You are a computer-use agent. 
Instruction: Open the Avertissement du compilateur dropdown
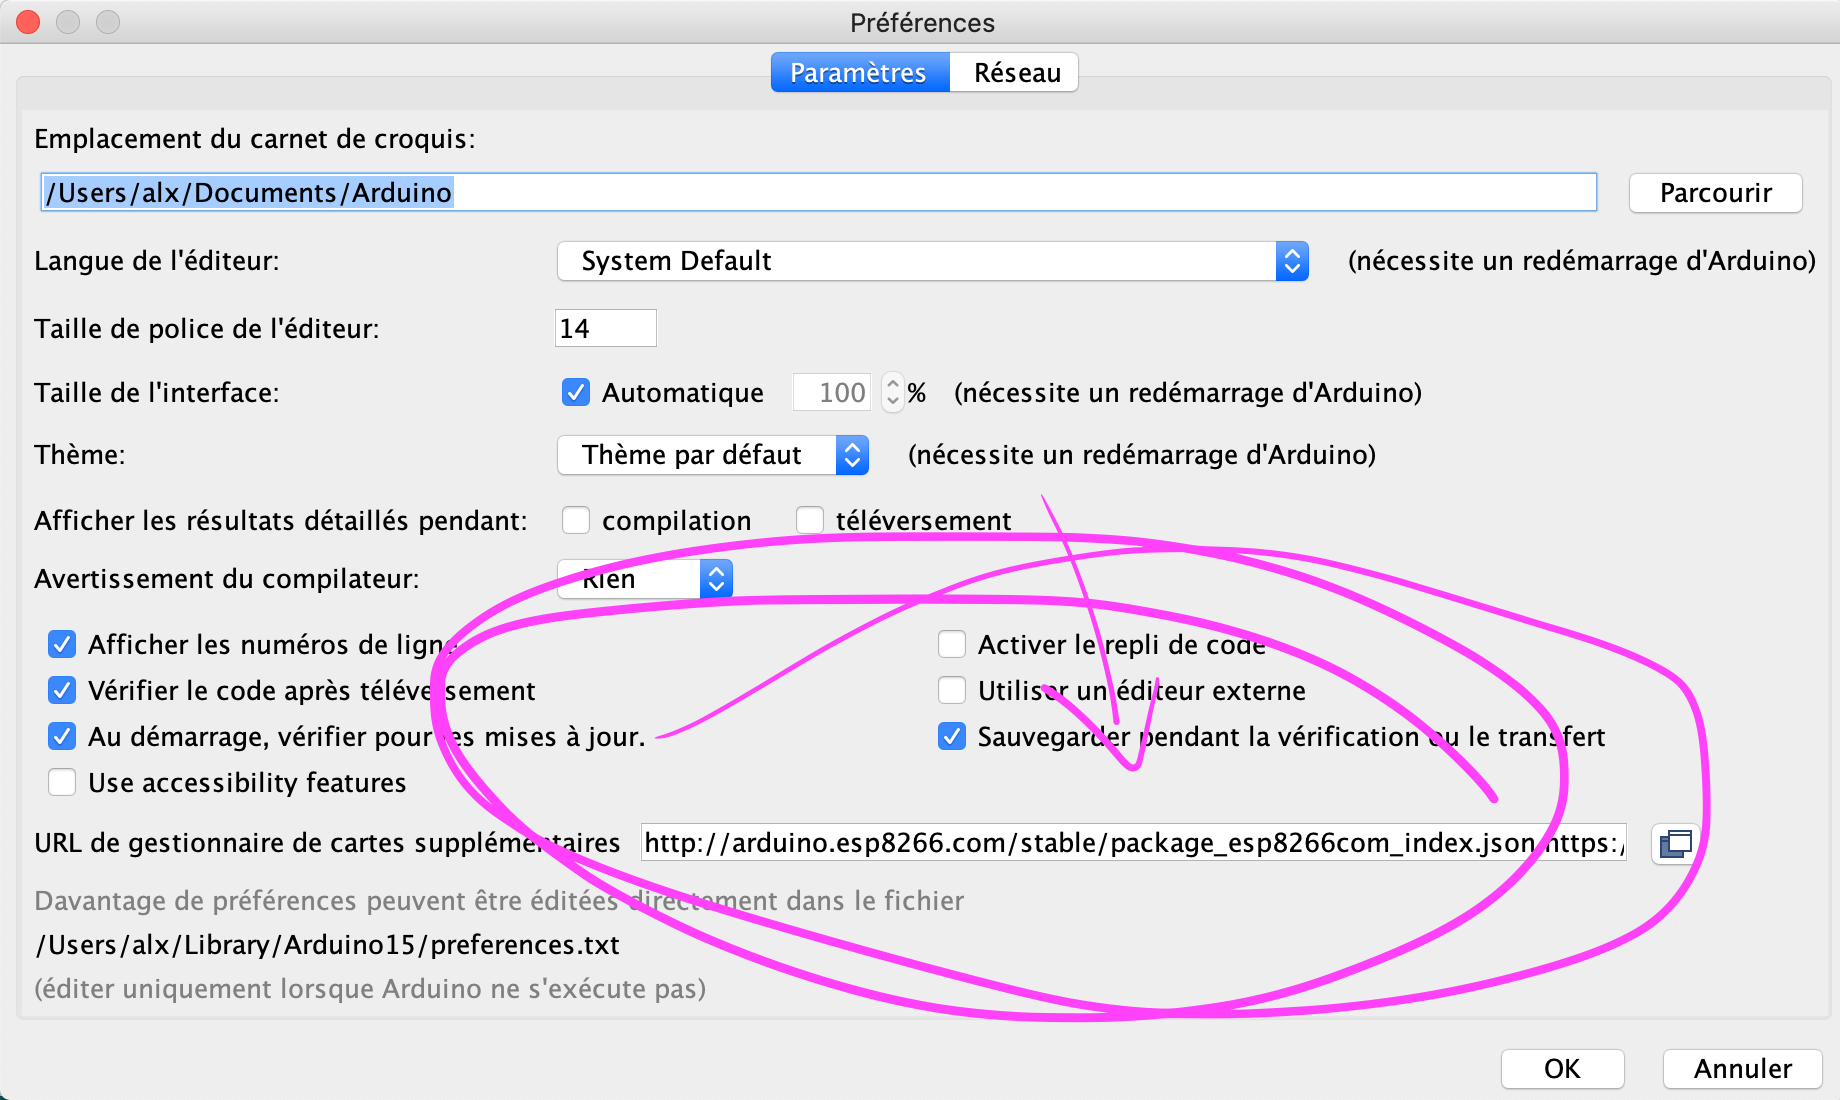pyautogui.click(x=645, y=579)
